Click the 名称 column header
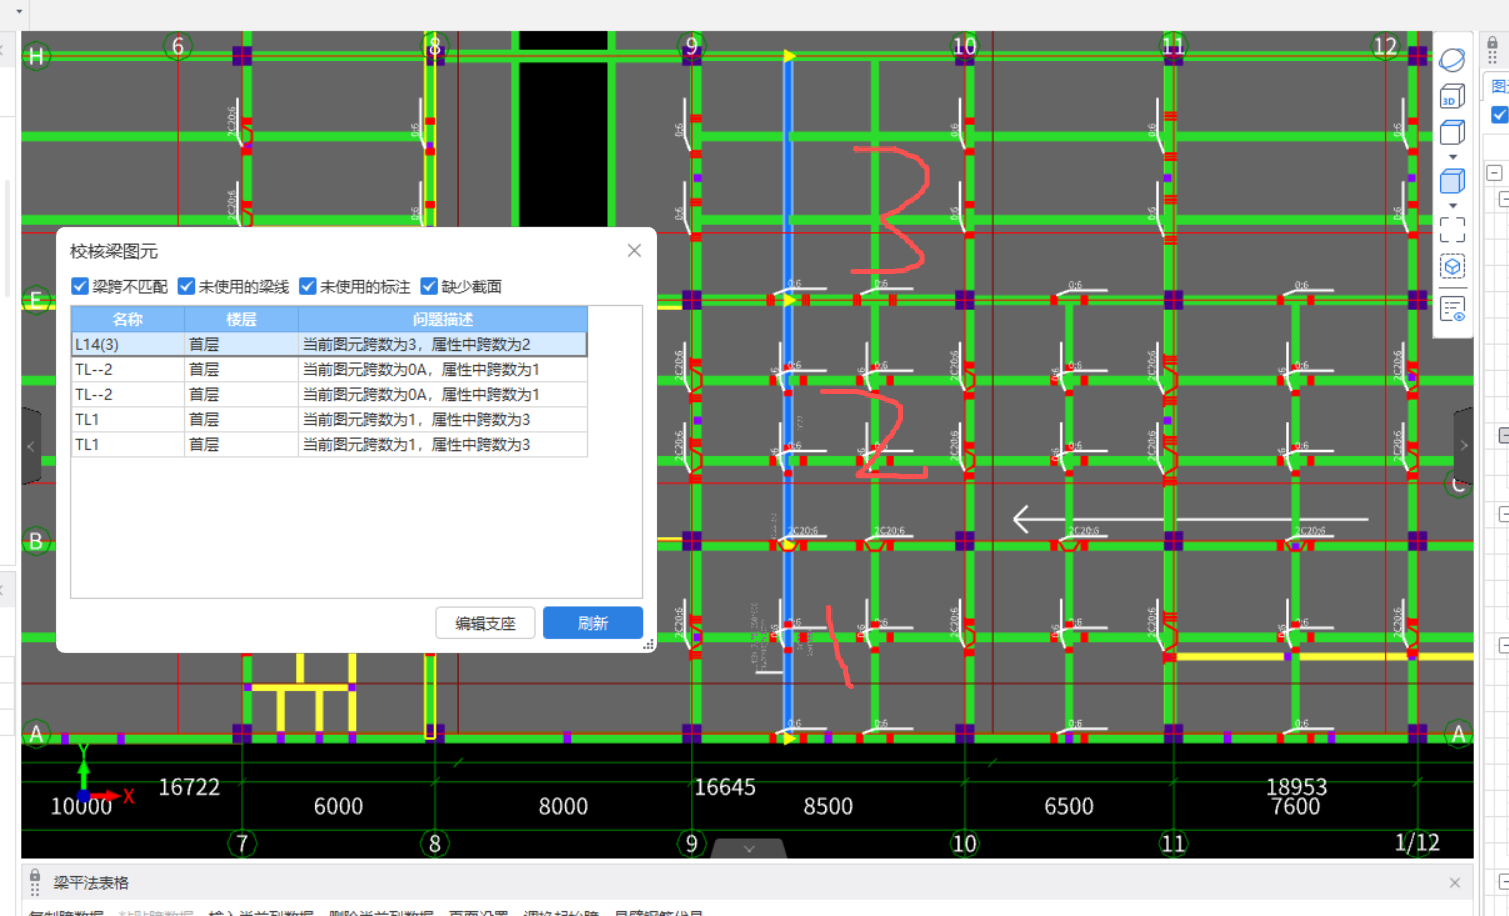 128,319
